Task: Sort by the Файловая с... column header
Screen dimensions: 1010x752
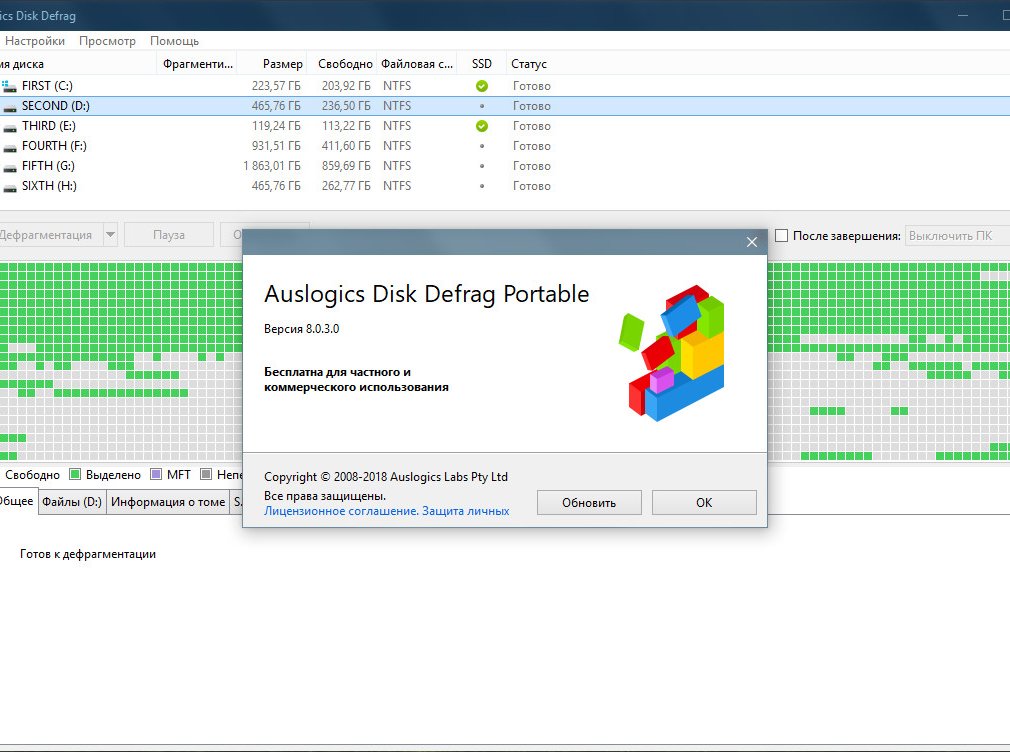Action: [x=417, y=64]
